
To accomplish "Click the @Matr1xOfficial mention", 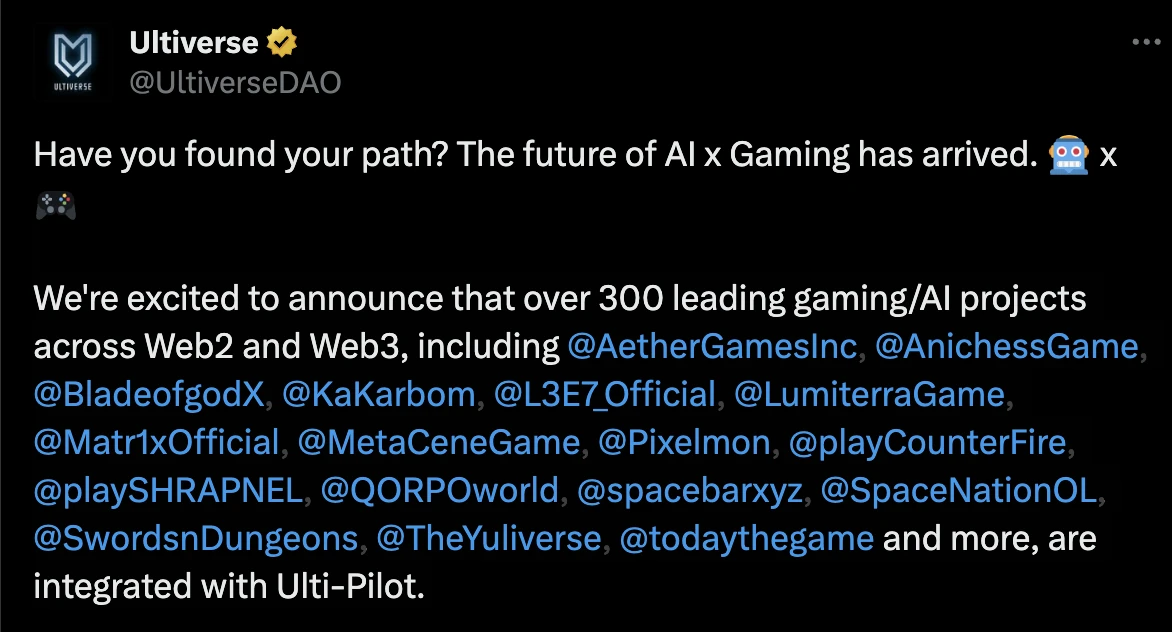I will point(157,442).
